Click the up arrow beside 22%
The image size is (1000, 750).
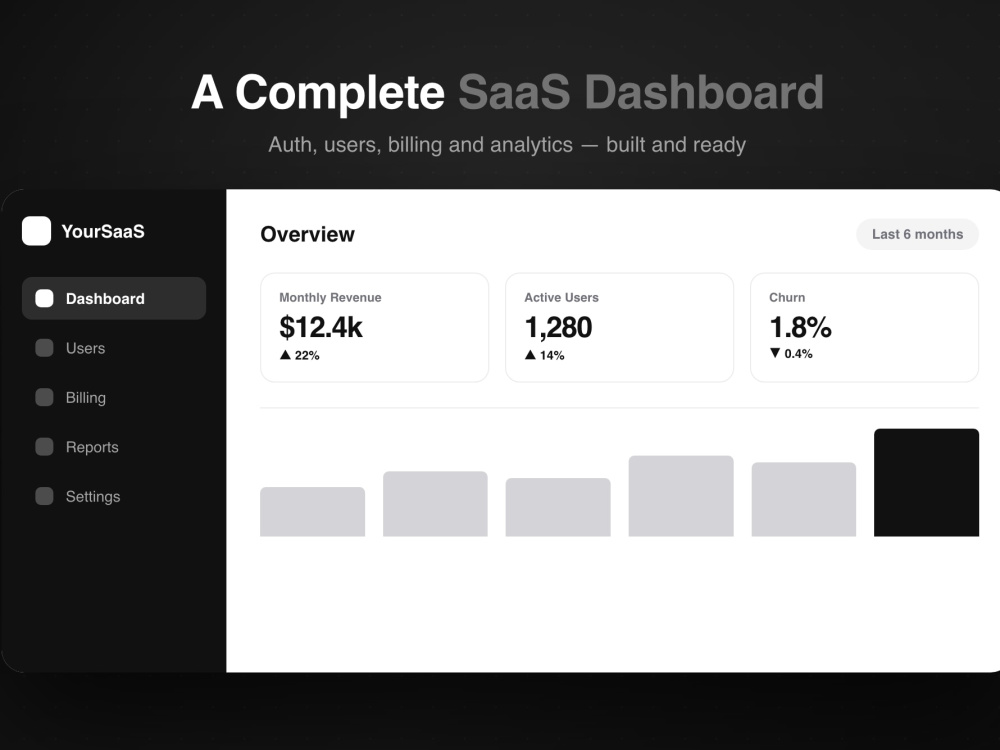[285, 355]
